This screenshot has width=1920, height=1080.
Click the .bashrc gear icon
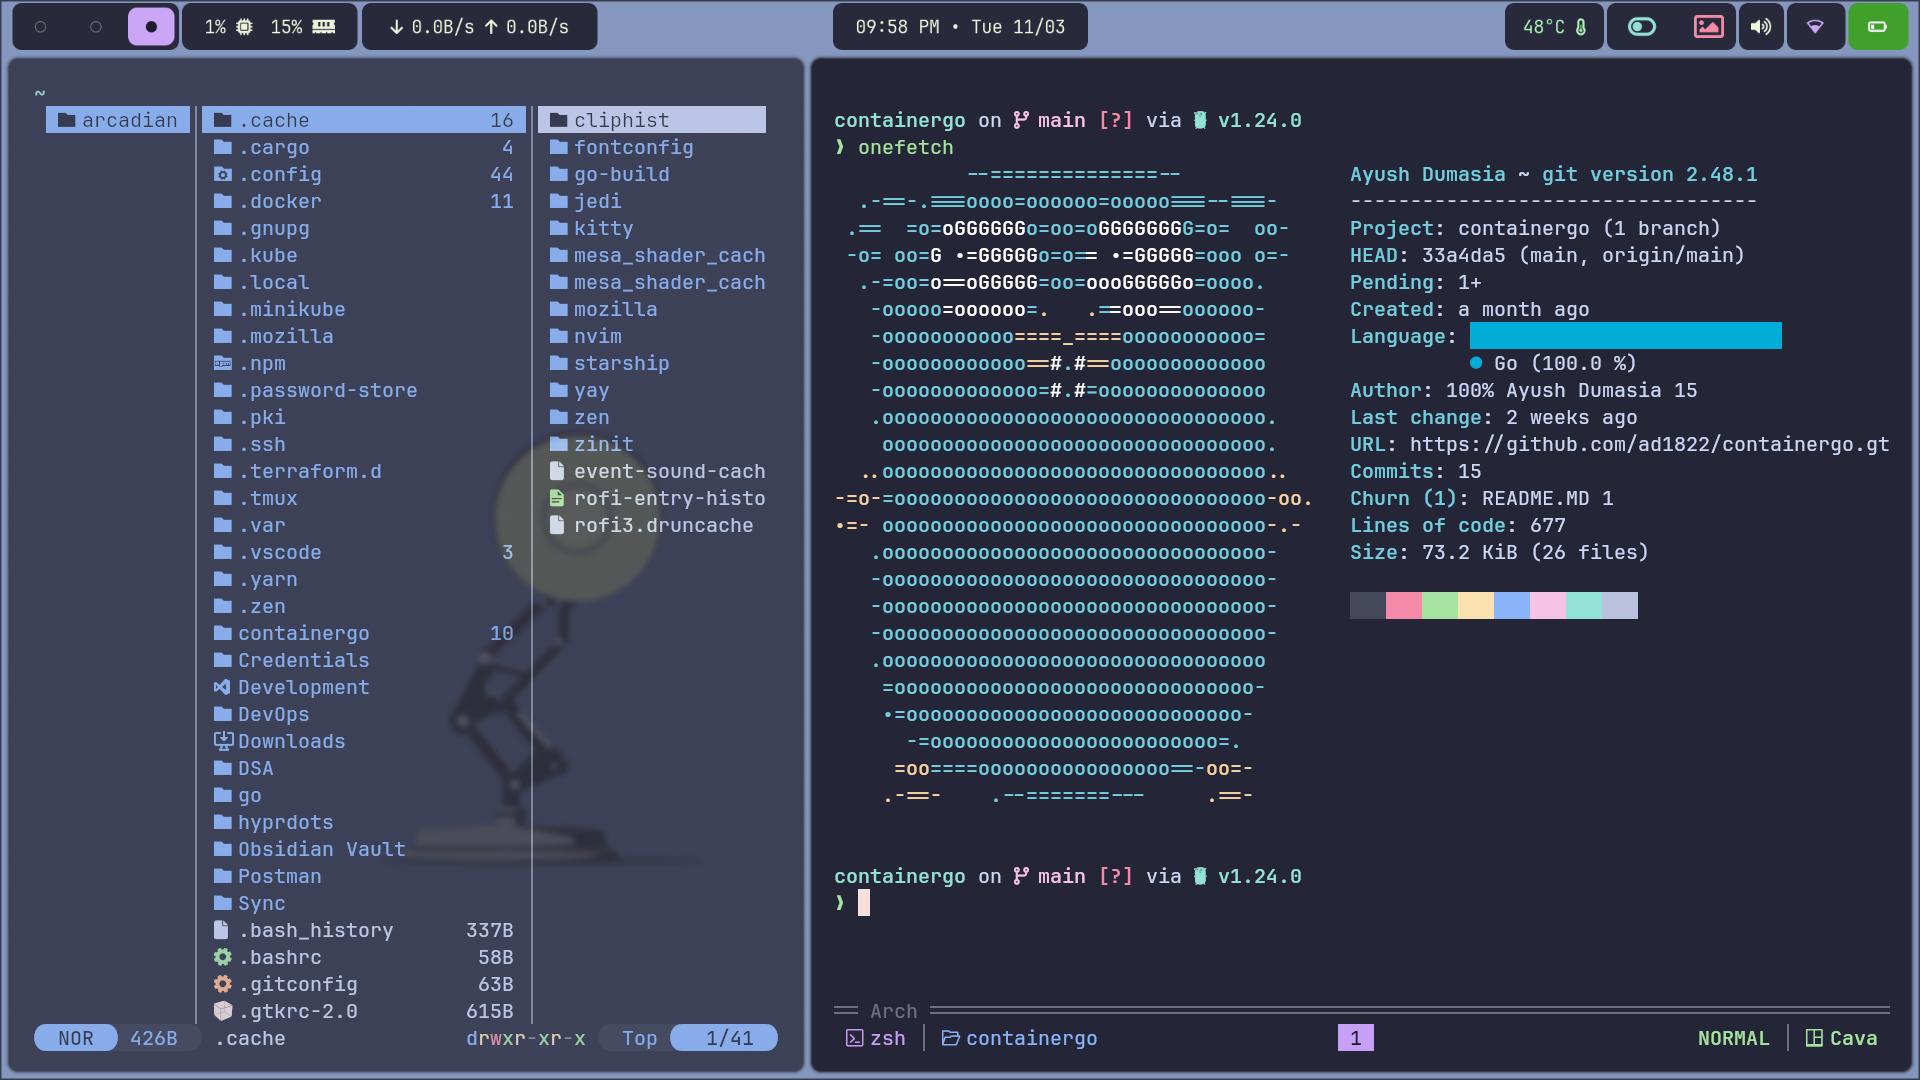223,957
